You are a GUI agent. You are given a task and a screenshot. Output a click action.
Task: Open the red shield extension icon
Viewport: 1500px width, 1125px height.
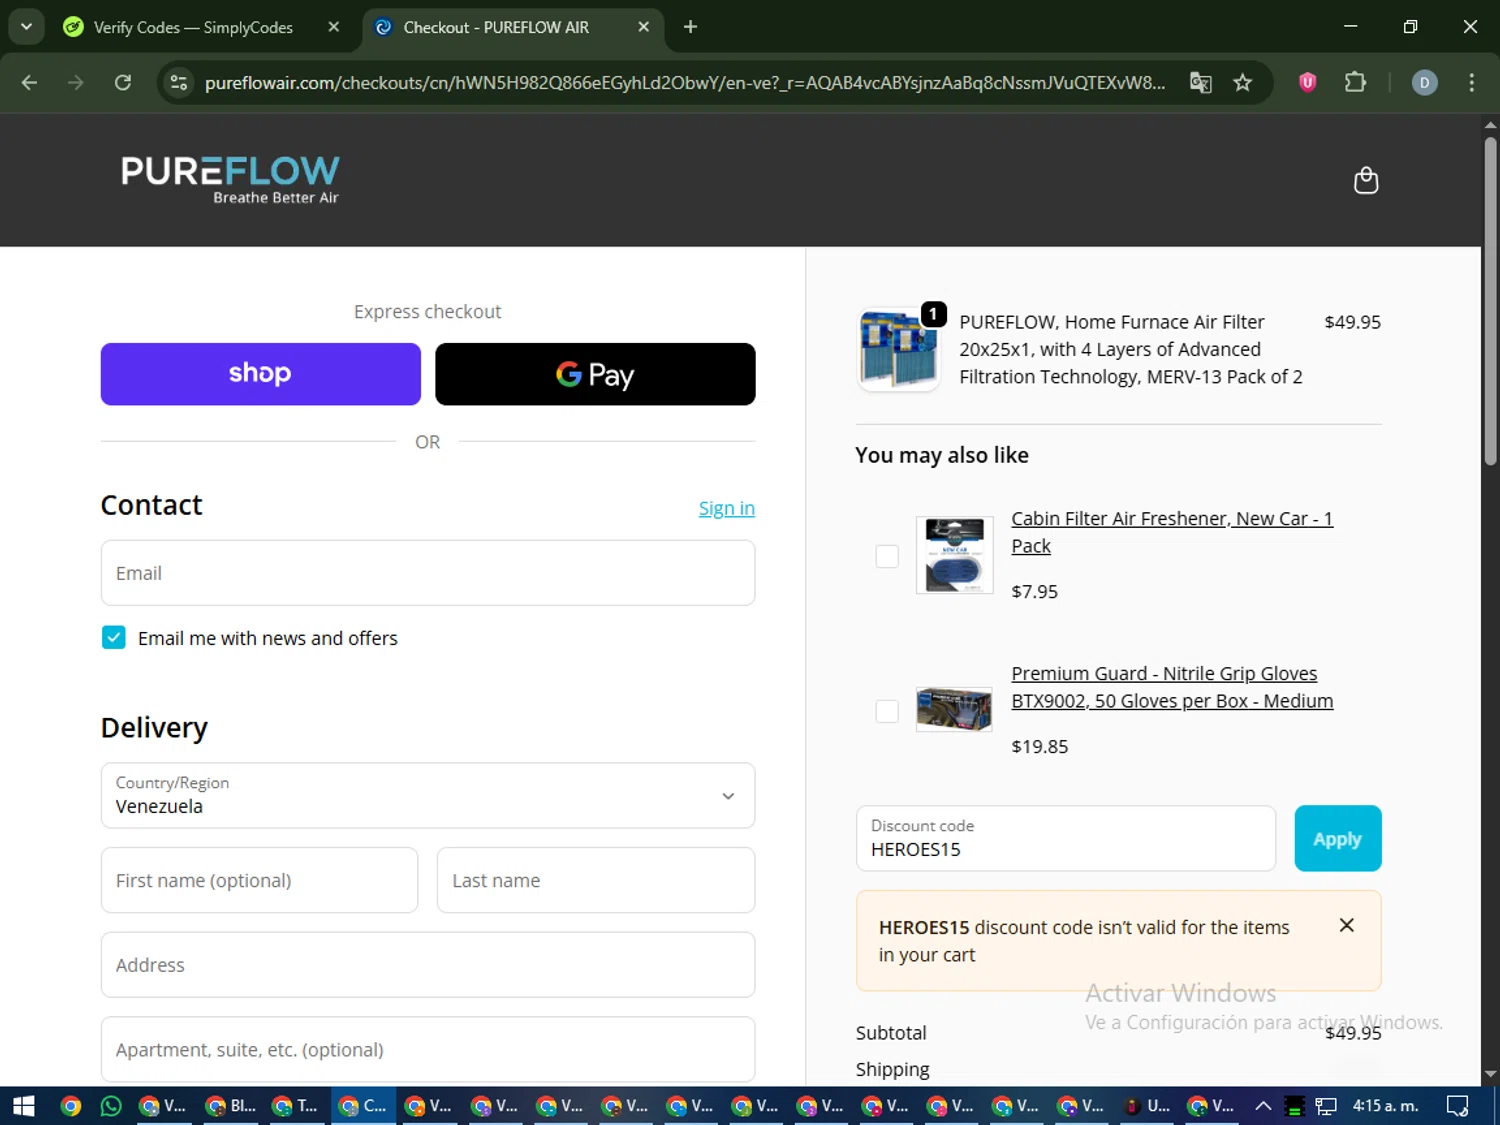coord(1307,82)
